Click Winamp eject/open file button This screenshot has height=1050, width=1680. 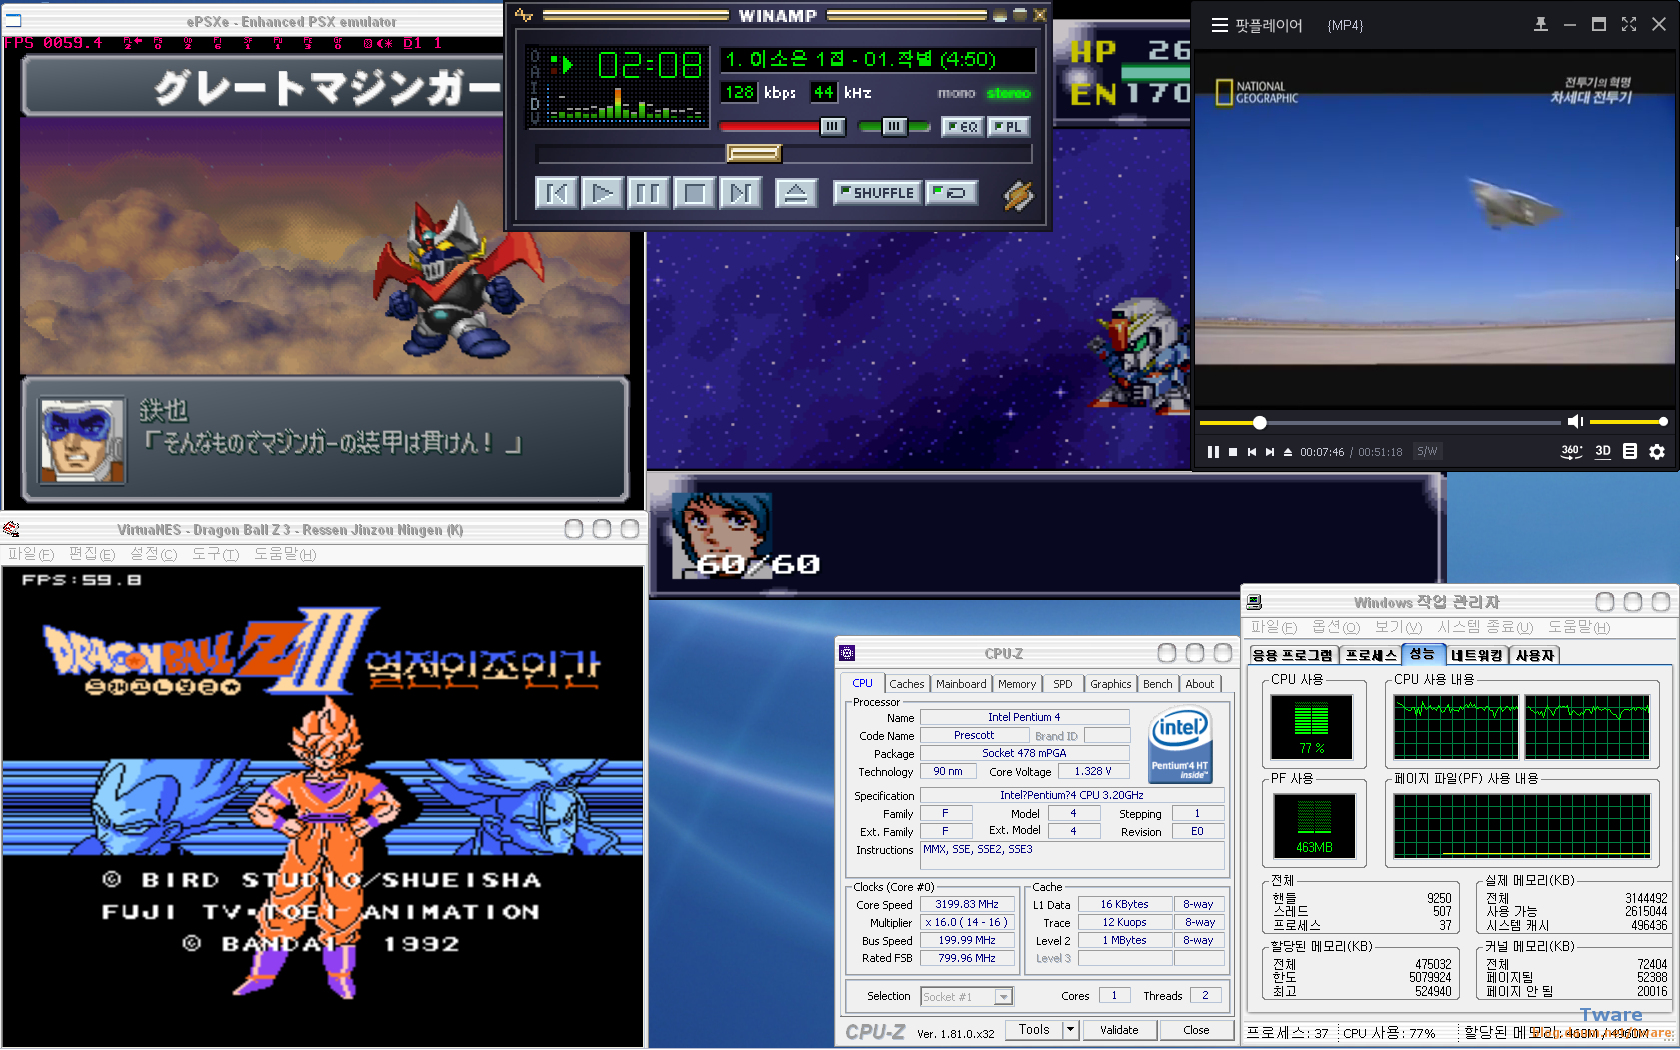(796, 193)
